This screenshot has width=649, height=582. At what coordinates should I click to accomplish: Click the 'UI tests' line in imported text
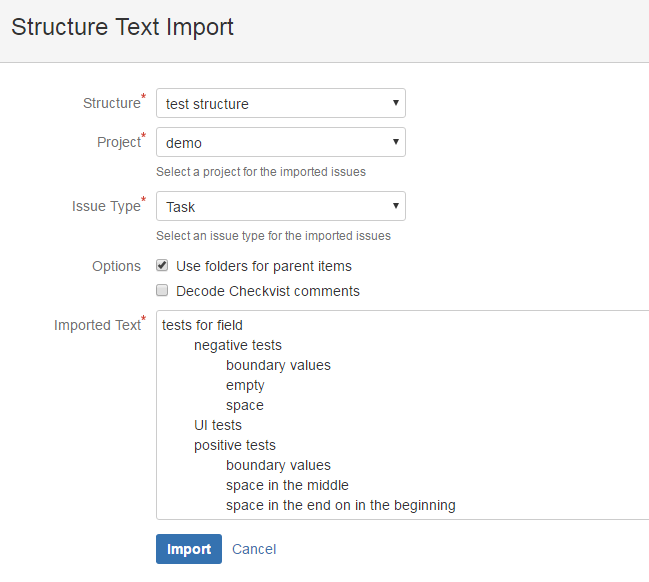pyautogui.click(x=217, y=425)
